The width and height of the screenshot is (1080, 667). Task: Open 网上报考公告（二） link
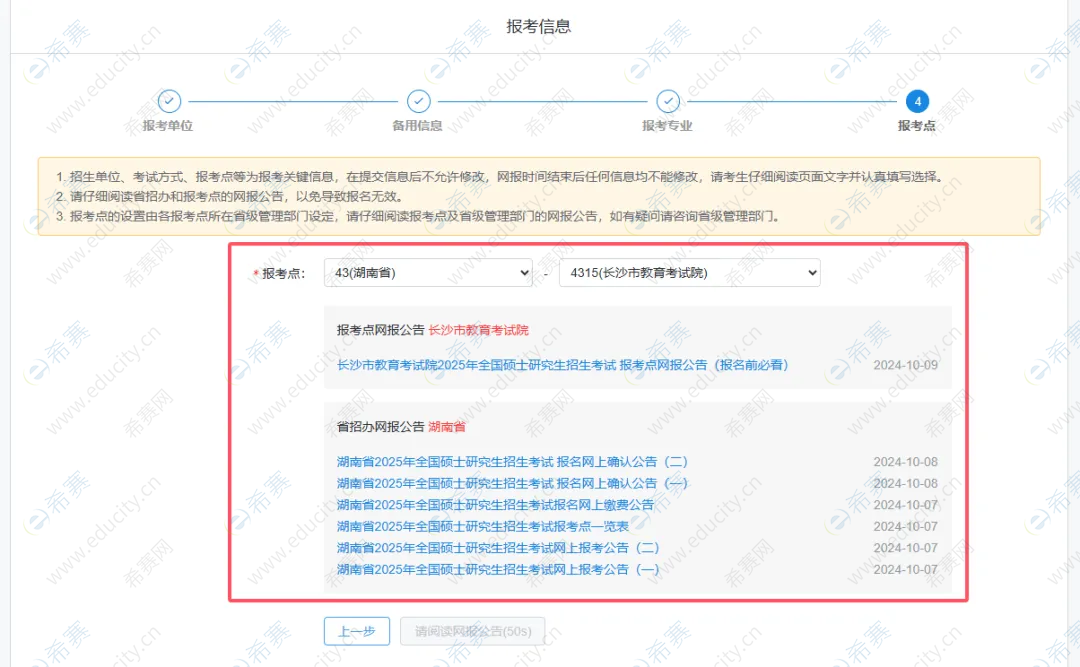click(498, 548)
